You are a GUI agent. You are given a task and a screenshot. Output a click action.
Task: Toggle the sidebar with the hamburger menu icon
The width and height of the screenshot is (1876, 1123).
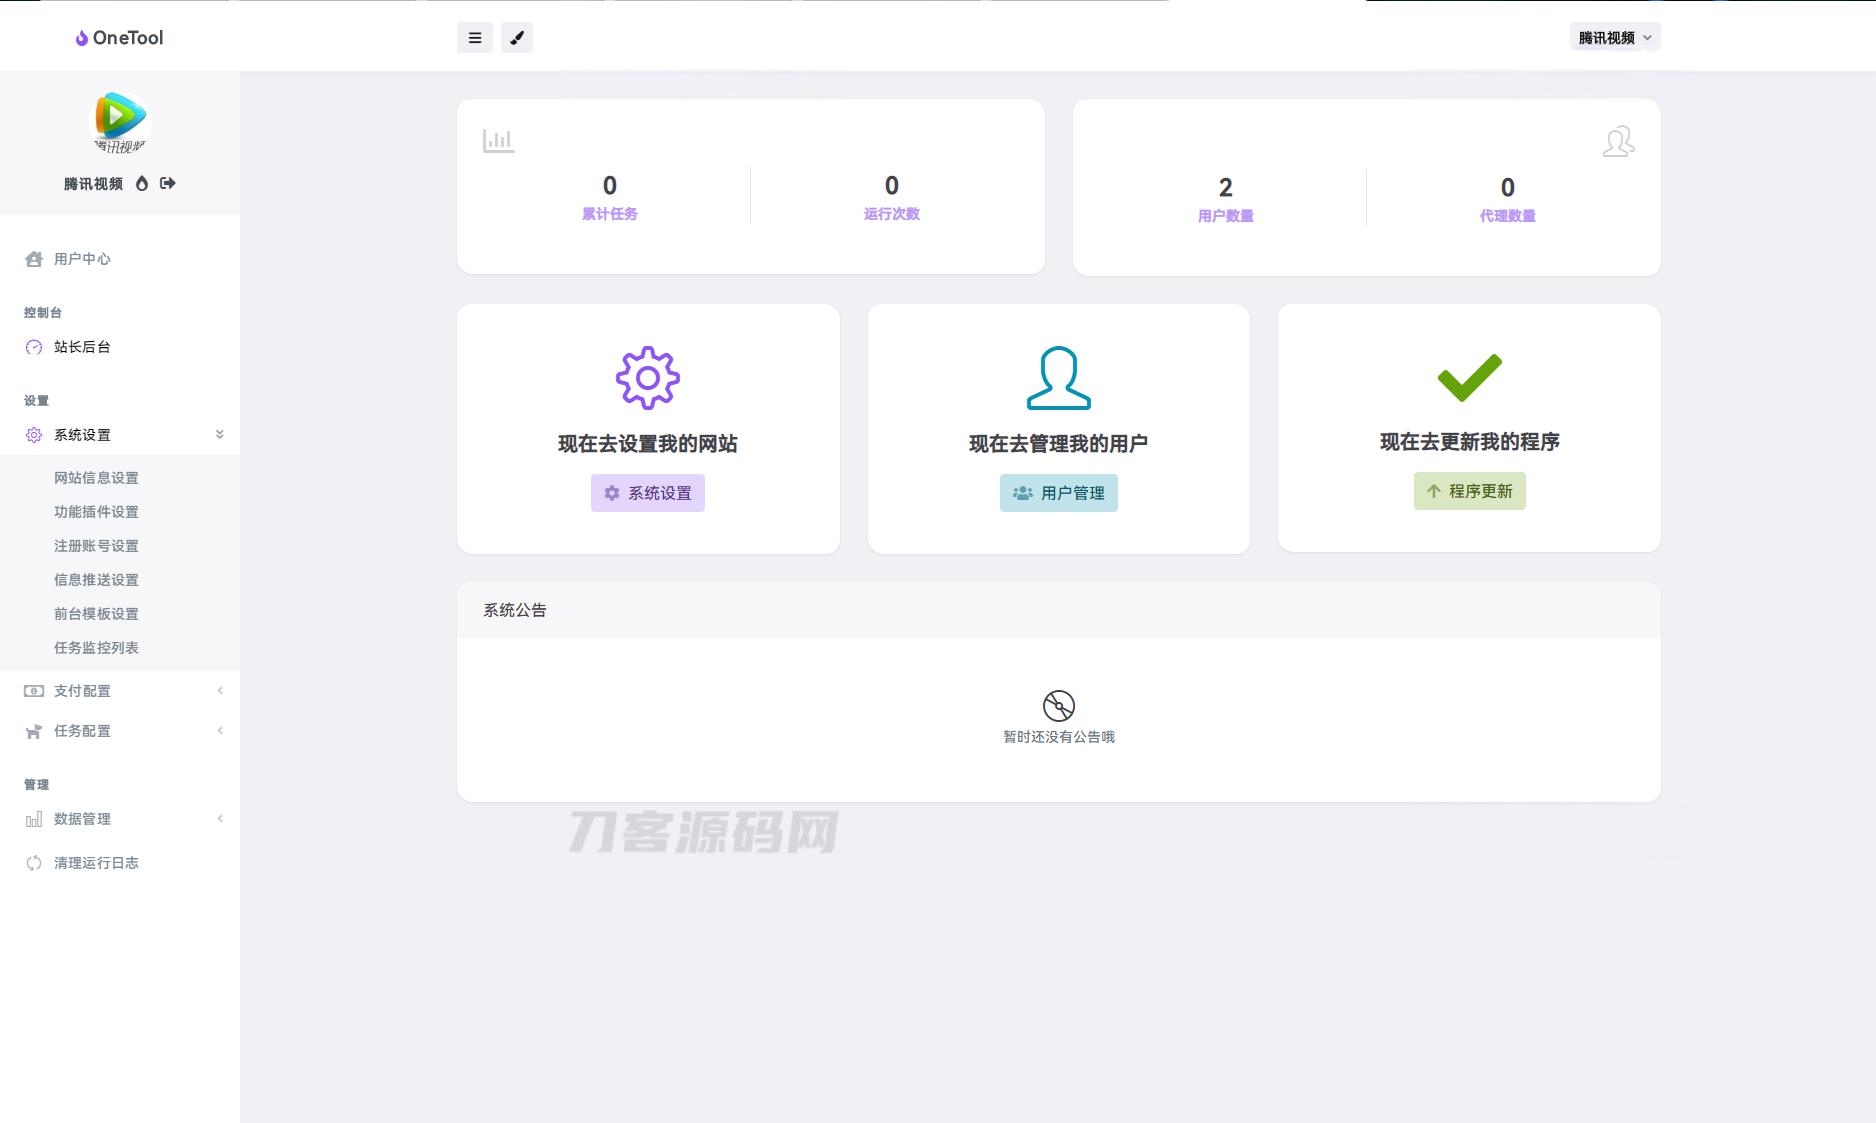click(475, 38)
